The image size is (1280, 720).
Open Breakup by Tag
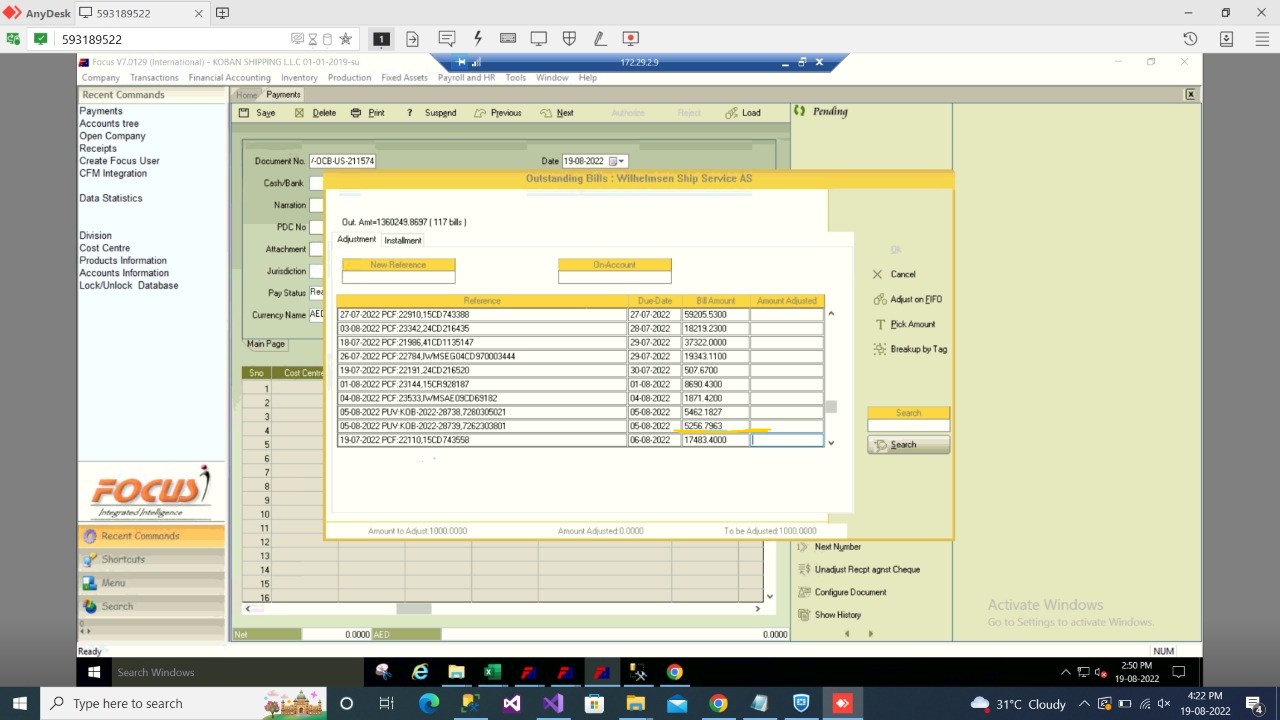point(917,349)
